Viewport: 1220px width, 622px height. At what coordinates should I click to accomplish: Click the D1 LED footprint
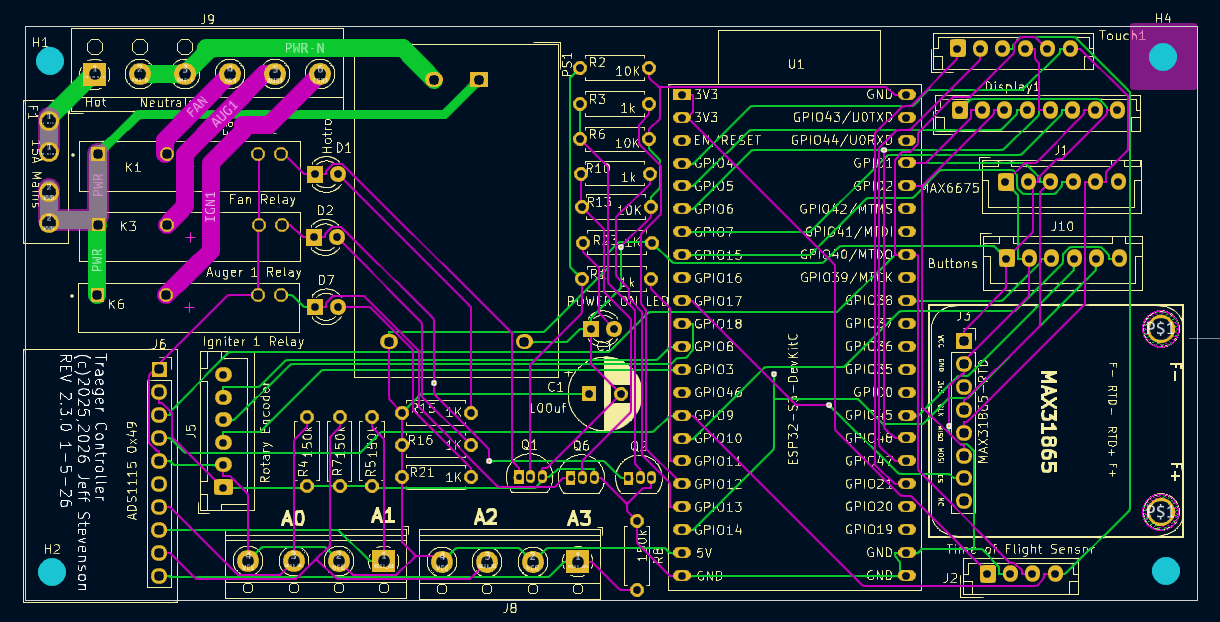[x=326, y=175]
